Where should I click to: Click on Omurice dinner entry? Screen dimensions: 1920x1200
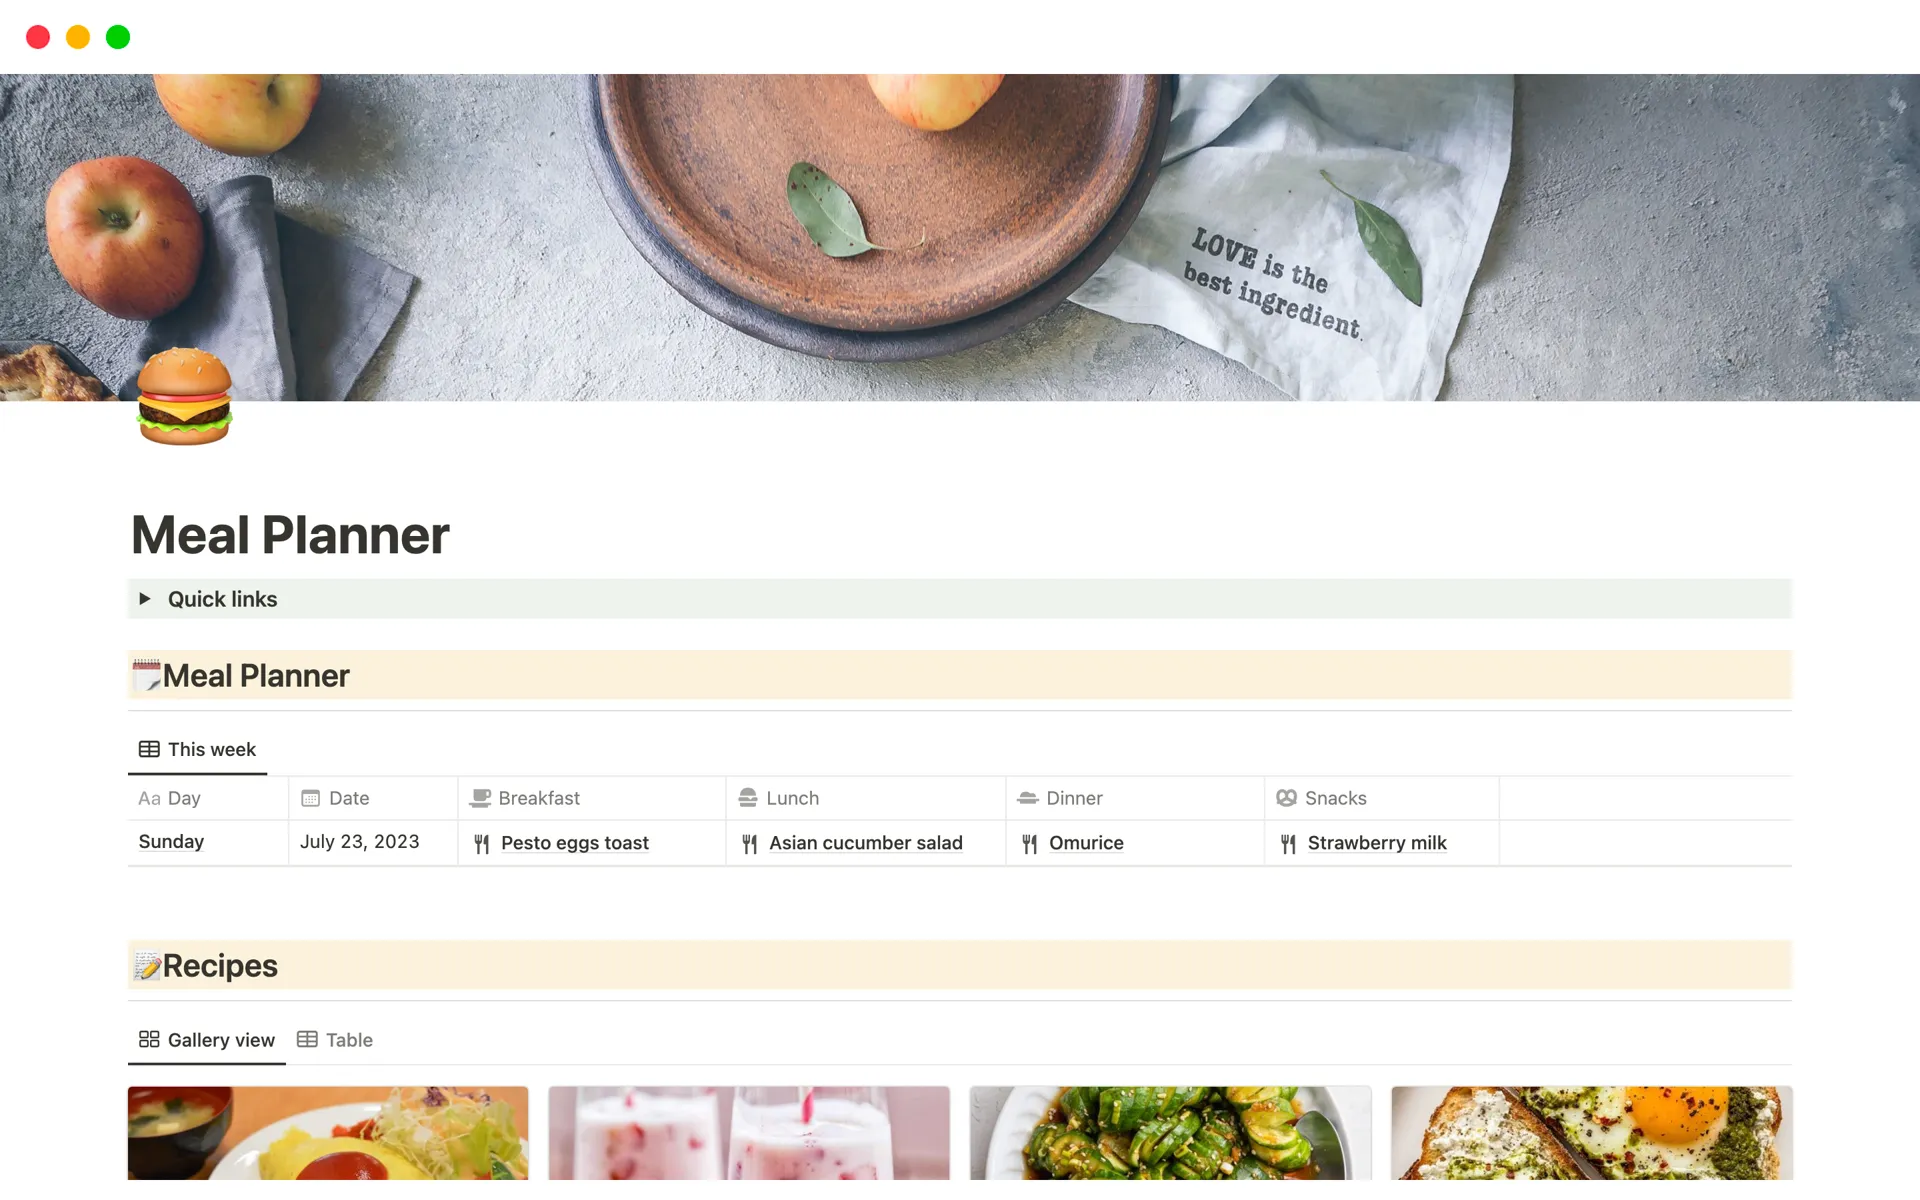[1086, 842]
